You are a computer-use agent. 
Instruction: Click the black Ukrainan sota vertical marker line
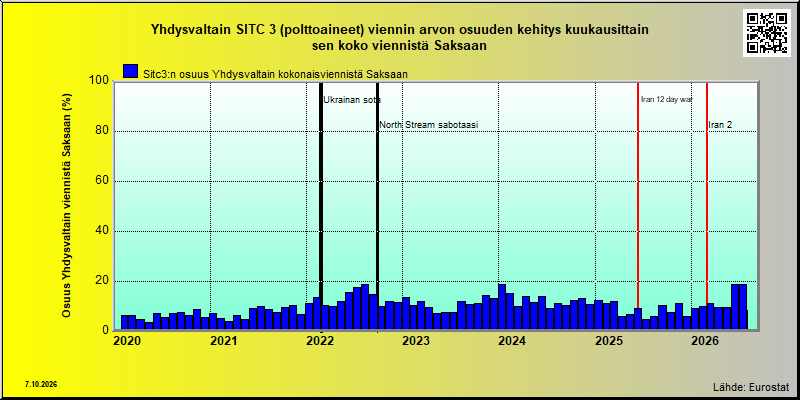[321, 204]
